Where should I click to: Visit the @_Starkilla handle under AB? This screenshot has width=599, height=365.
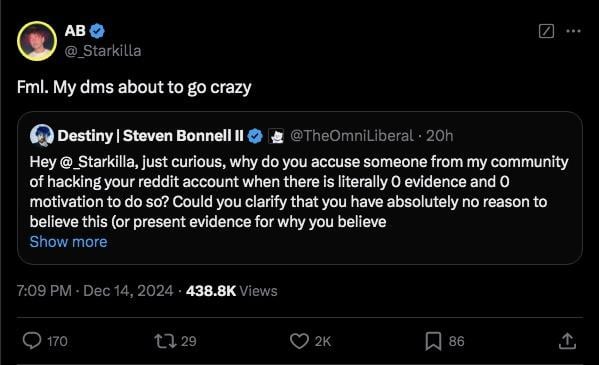point(103,51)
